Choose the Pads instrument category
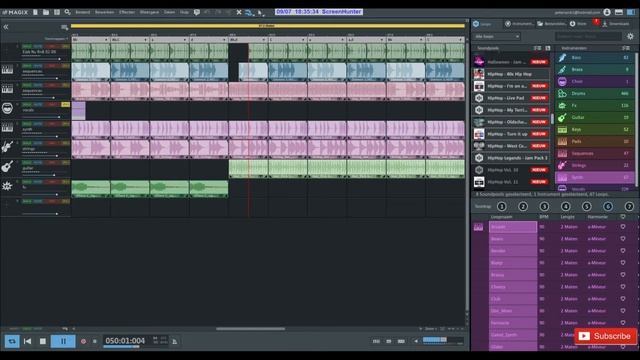 click(x=595, y=141)
